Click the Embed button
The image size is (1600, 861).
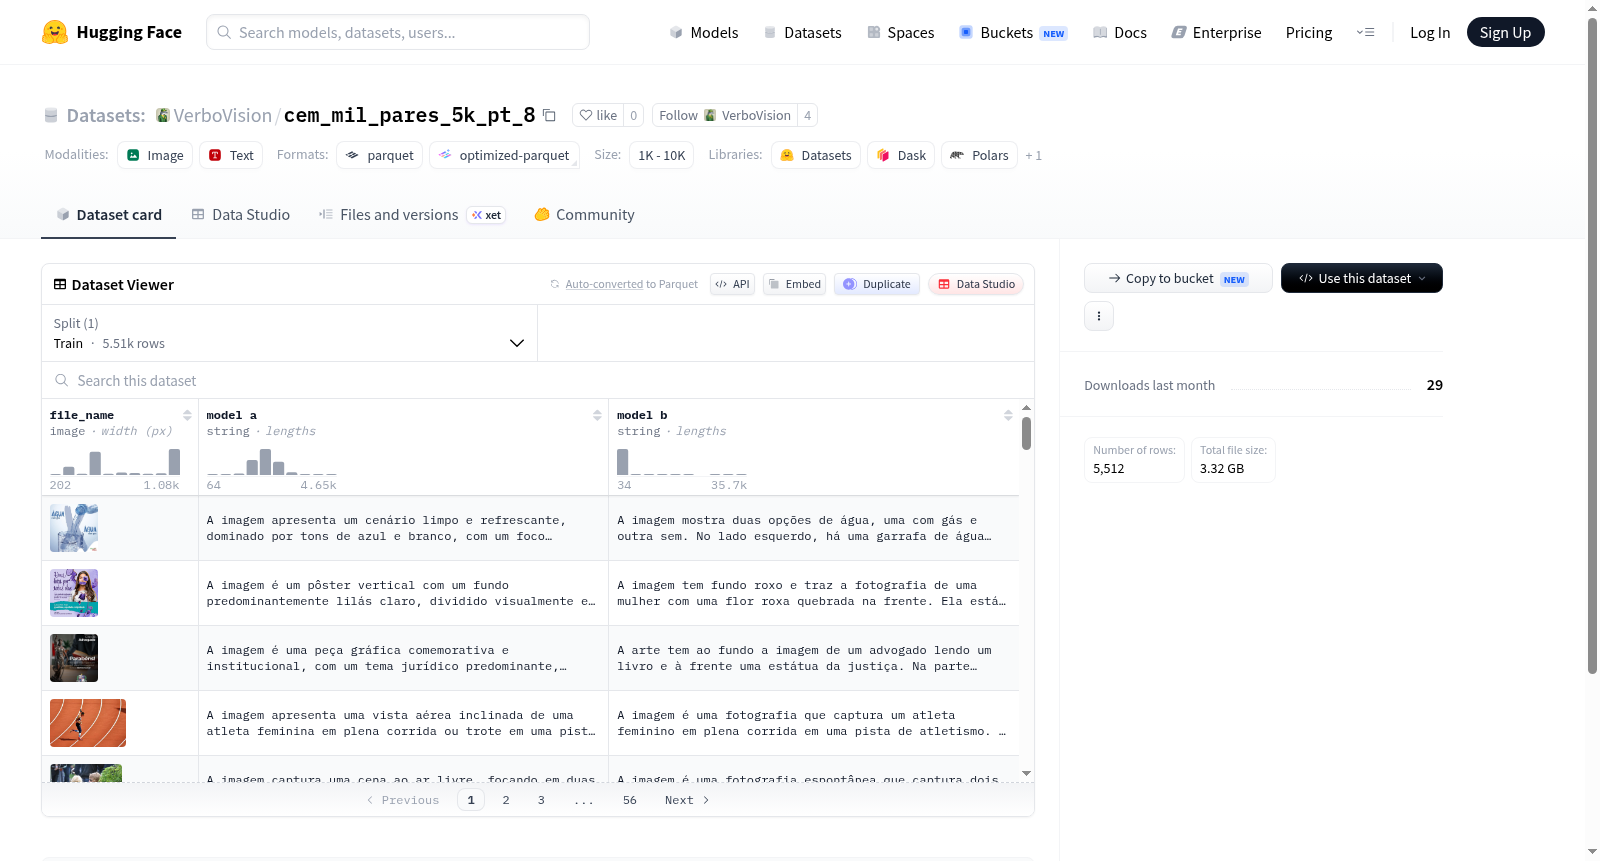point(794,284)
